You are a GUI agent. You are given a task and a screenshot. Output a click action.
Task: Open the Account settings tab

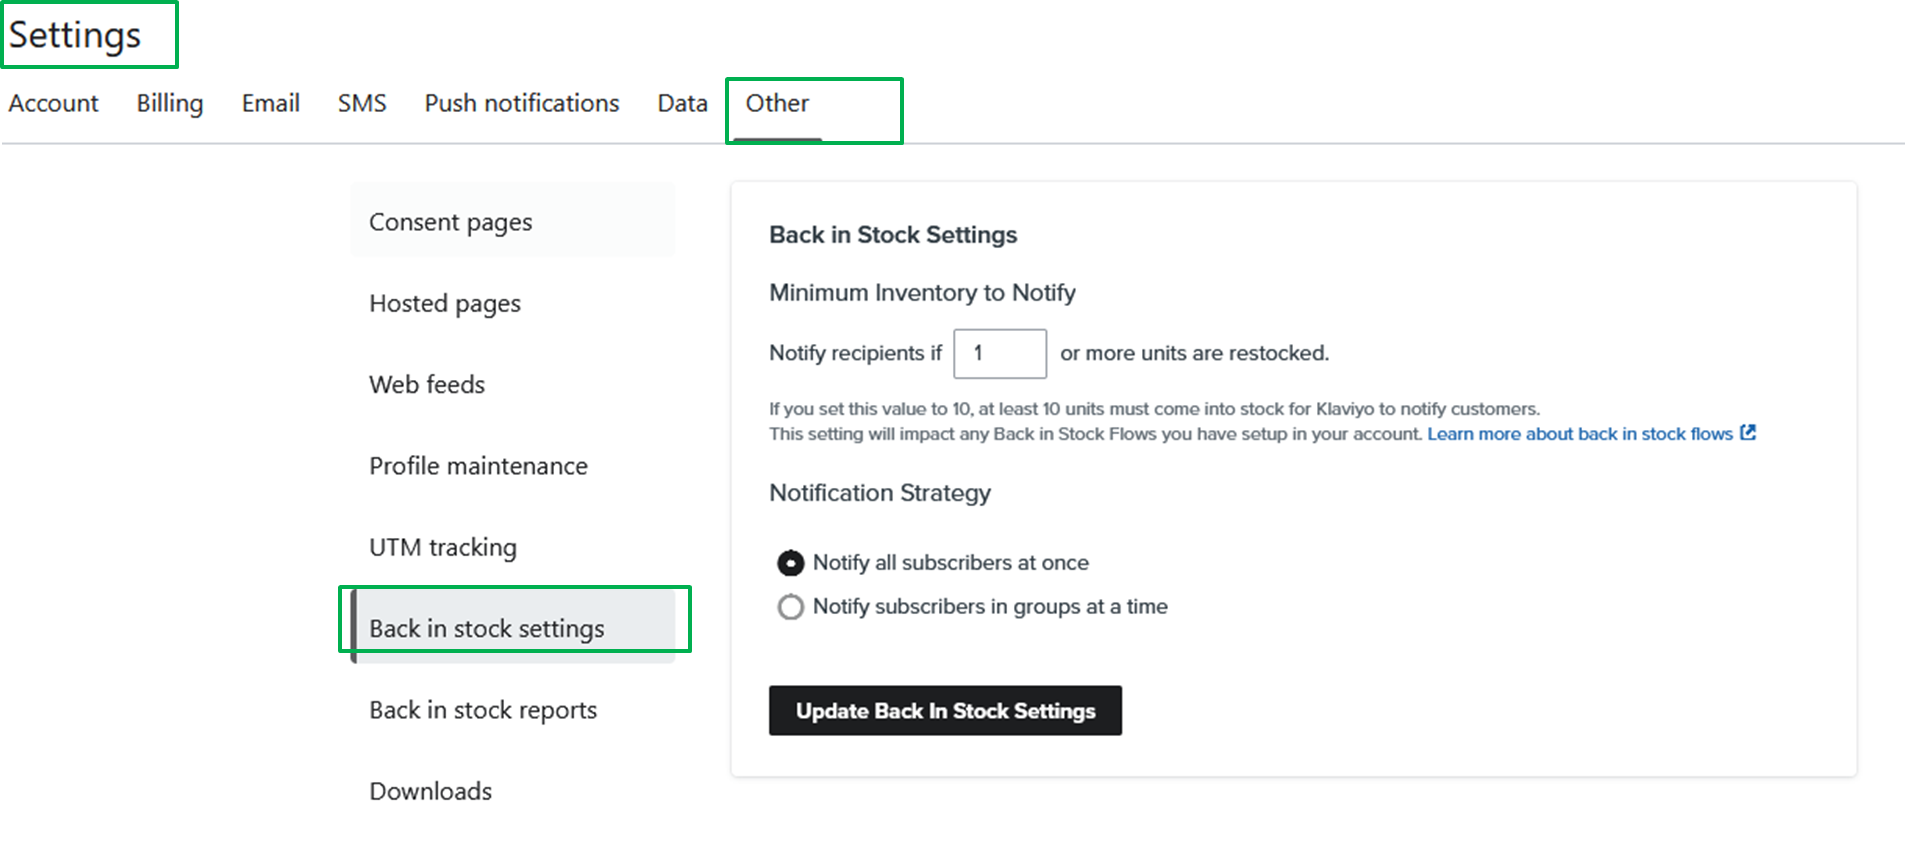pos(54,103)
